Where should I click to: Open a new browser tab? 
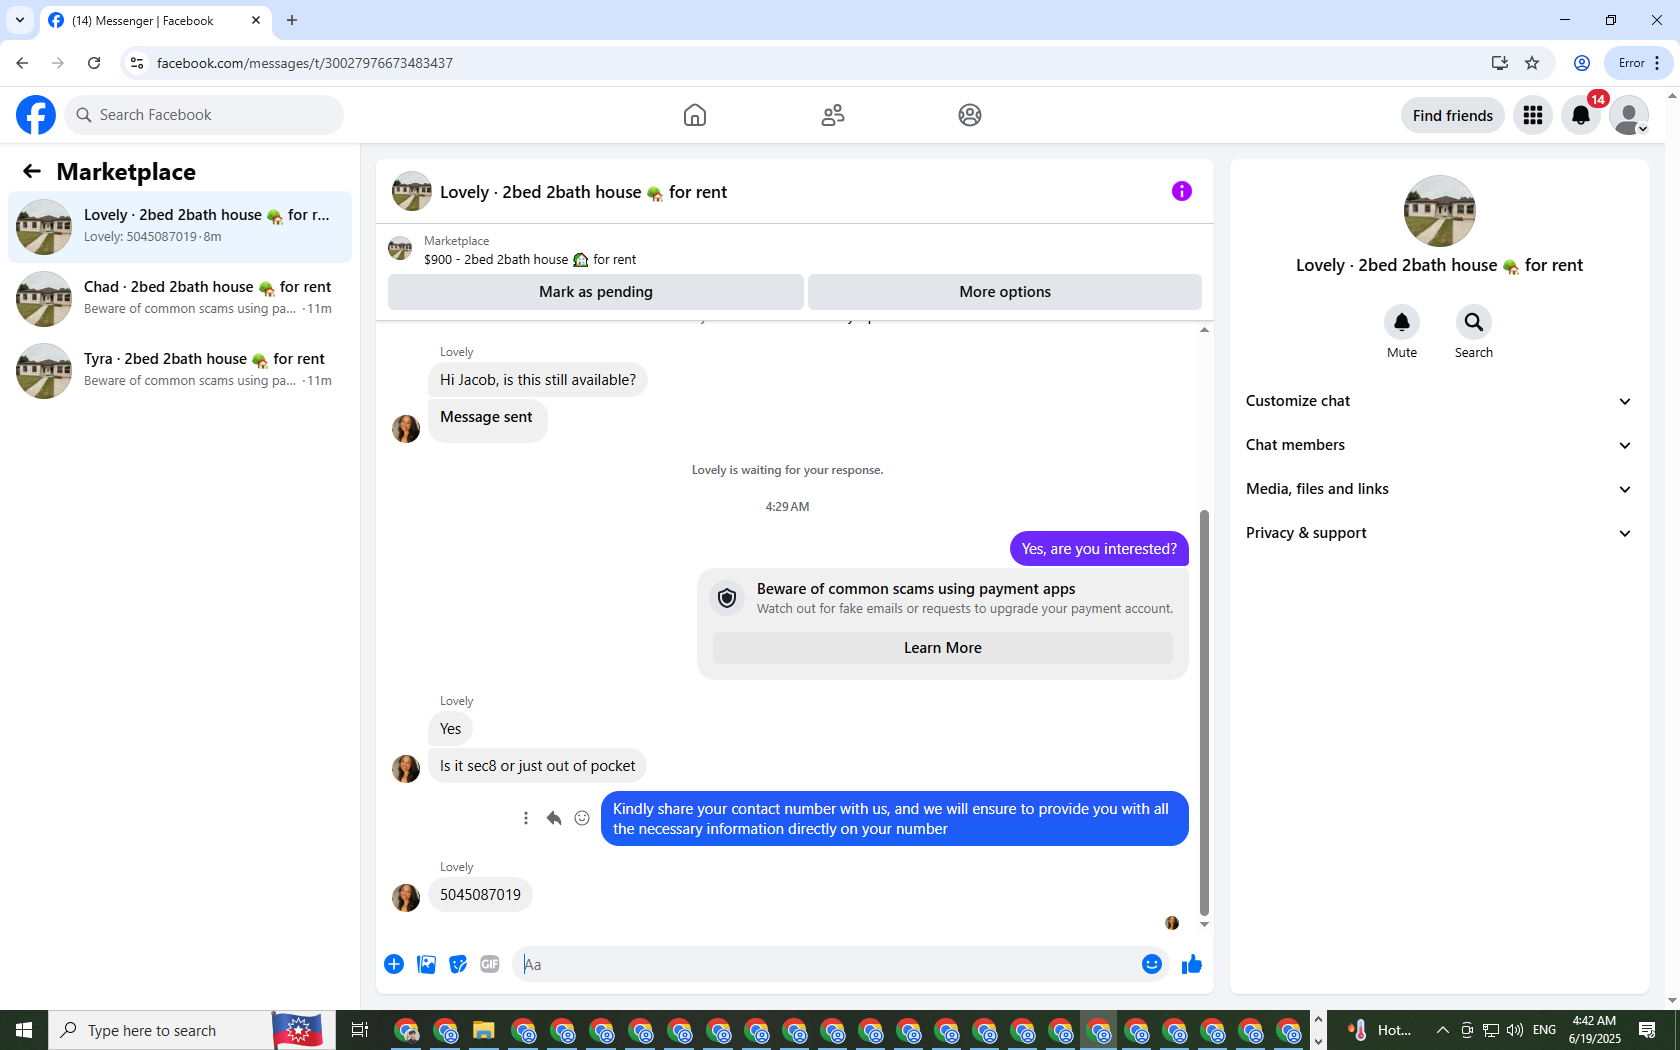[x=292, y=20]
